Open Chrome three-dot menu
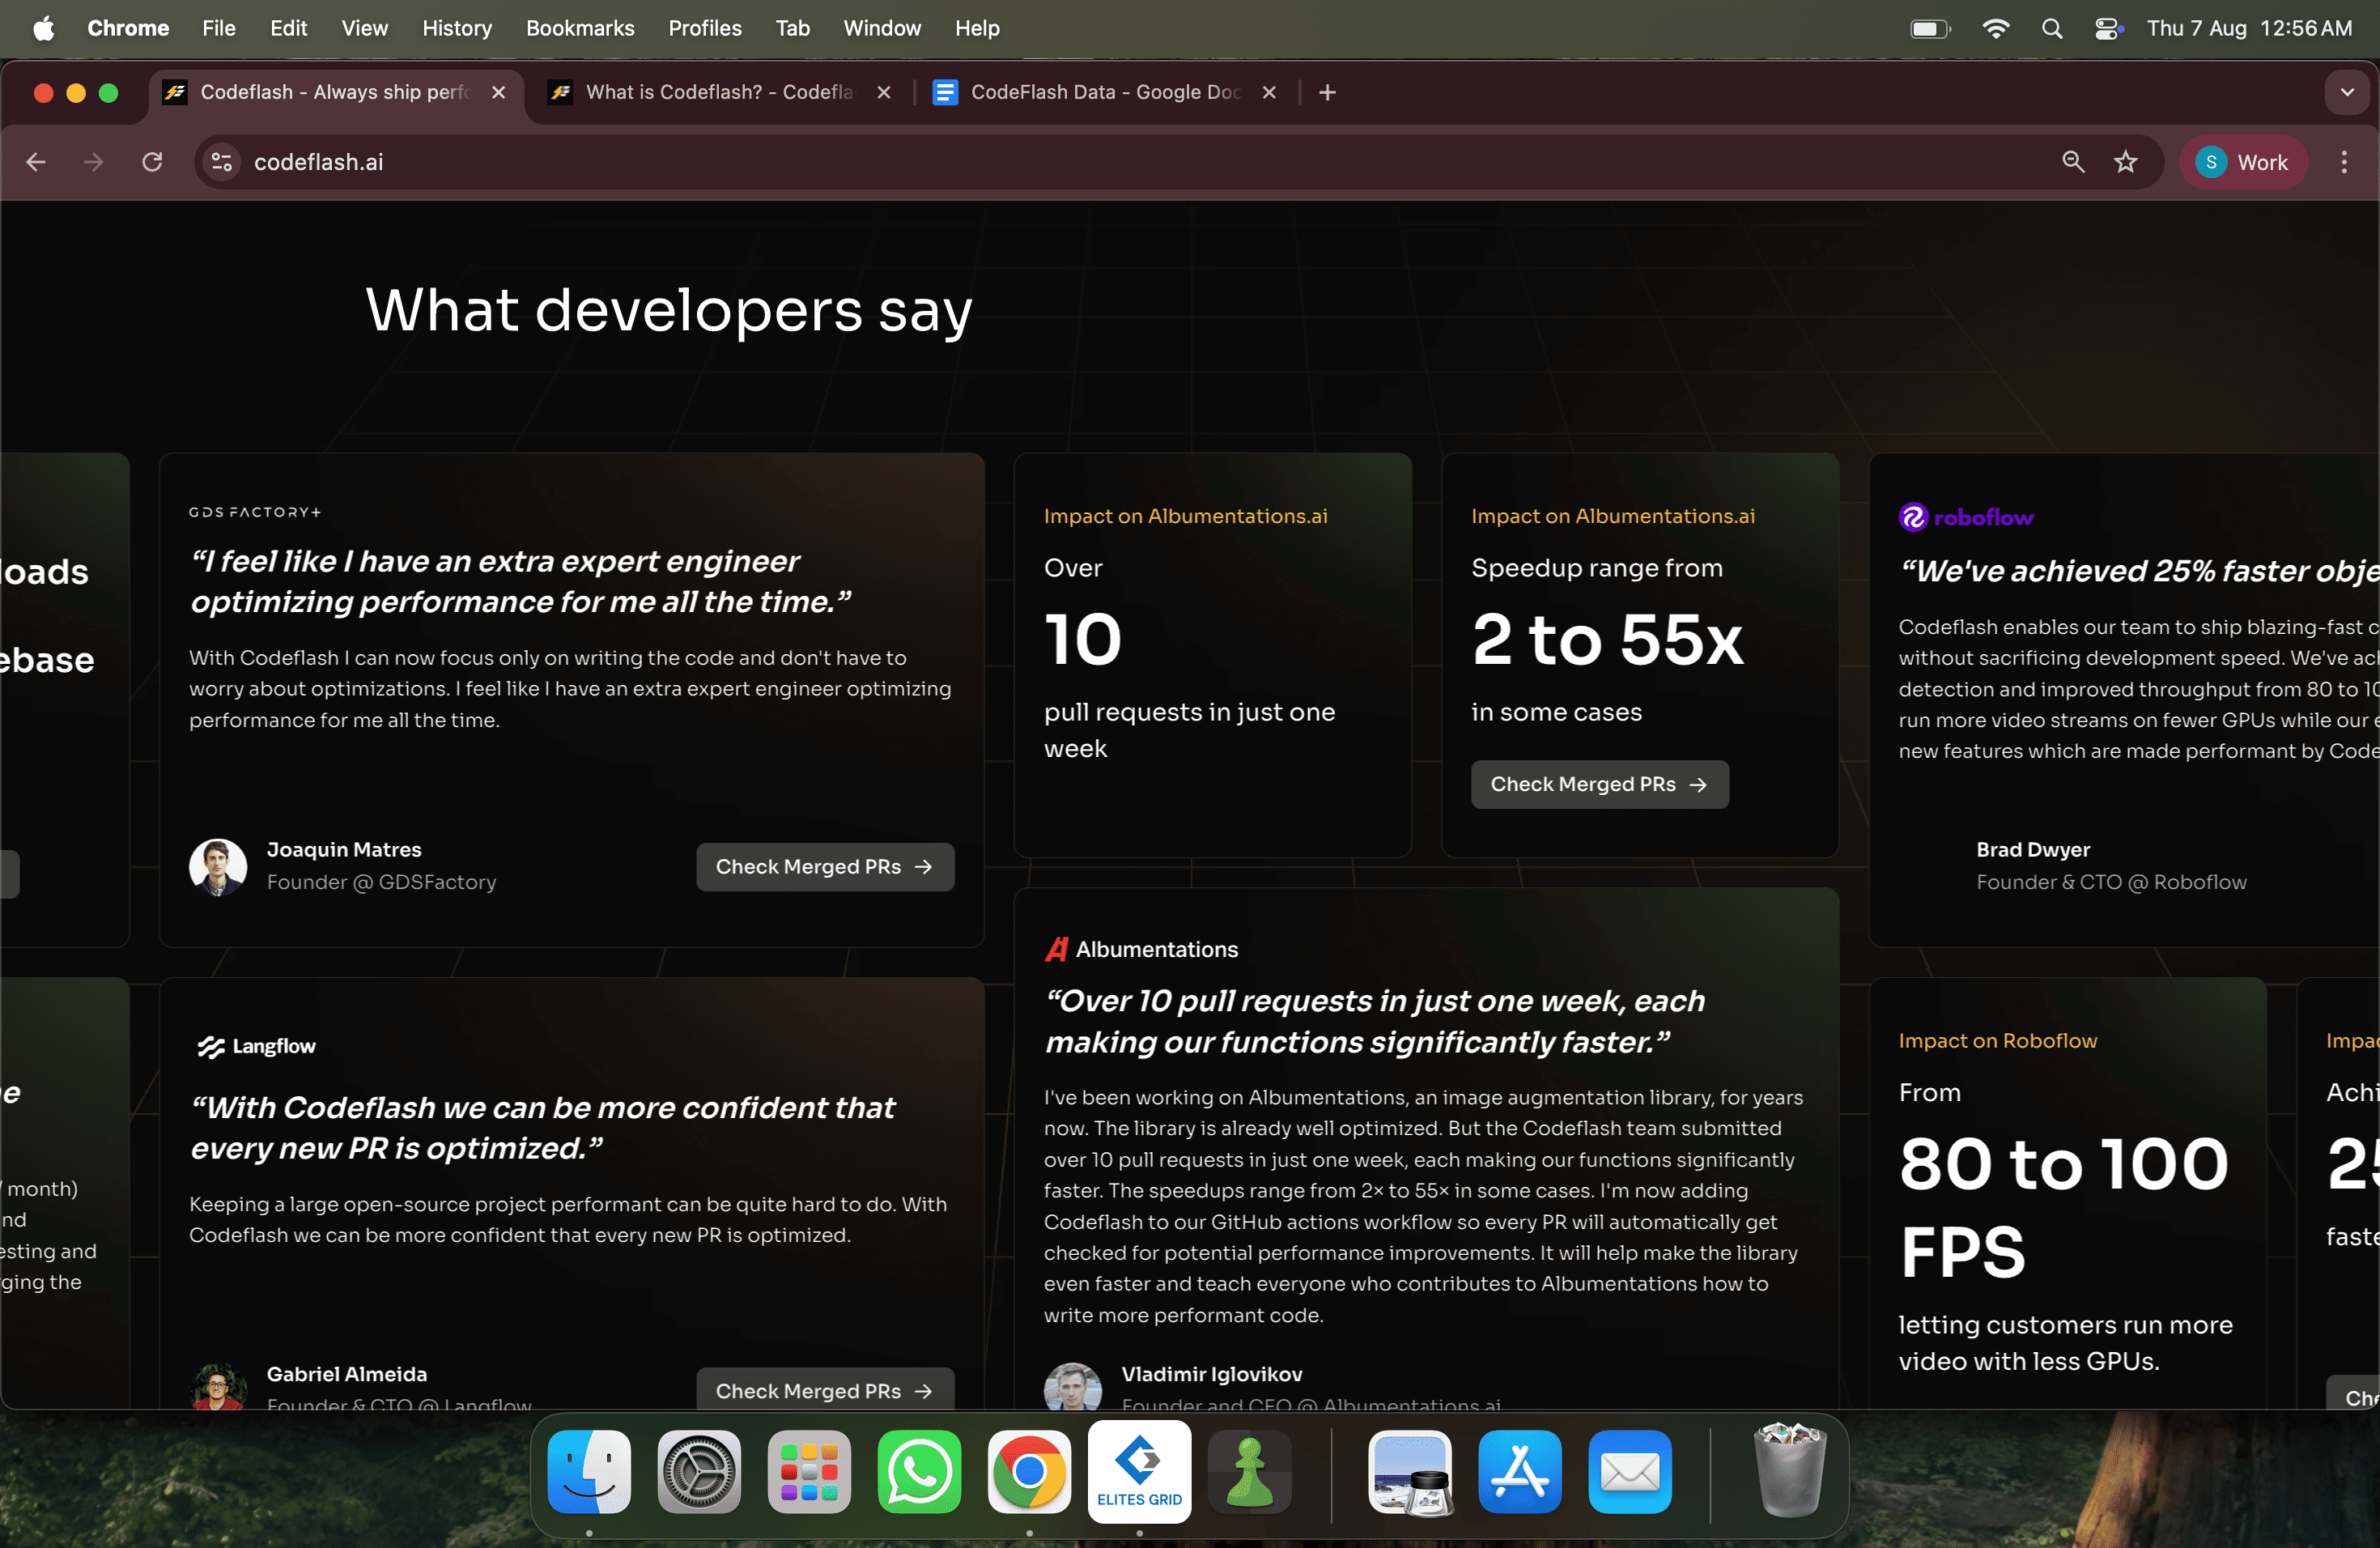 [x=2343, y=162]
